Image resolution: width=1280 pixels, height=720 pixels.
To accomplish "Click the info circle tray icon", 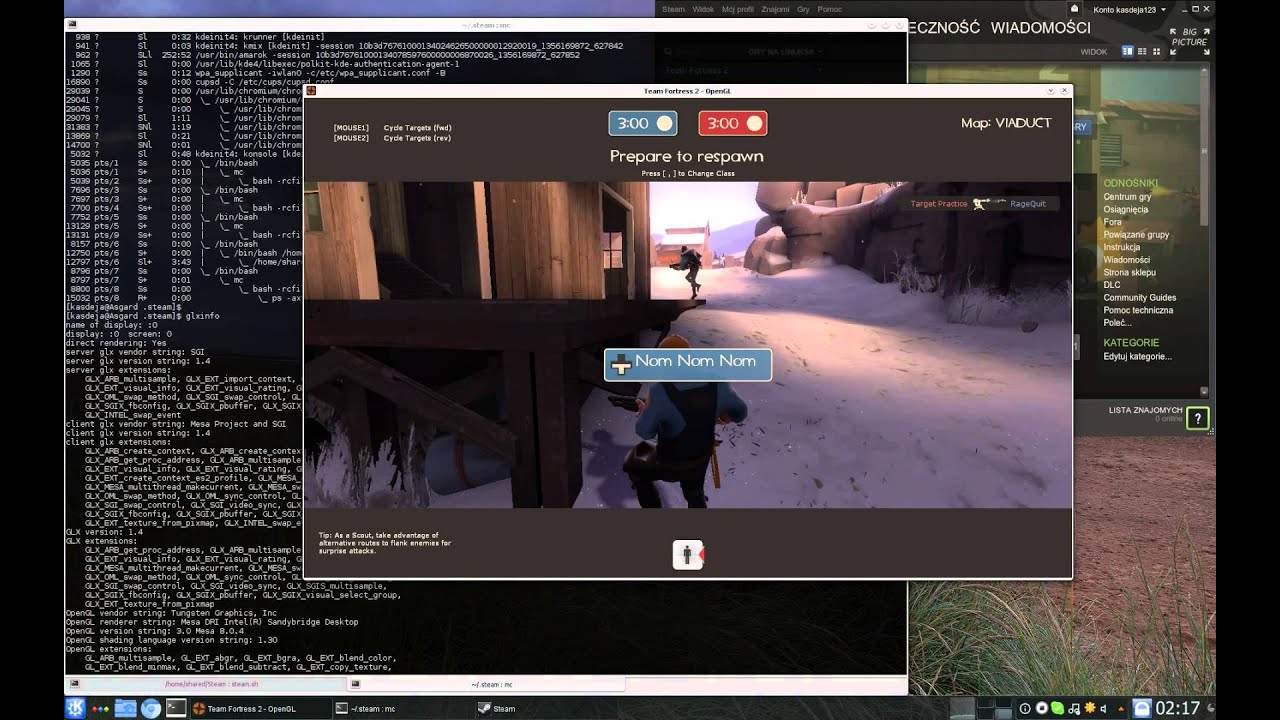I will [1026, 708].
